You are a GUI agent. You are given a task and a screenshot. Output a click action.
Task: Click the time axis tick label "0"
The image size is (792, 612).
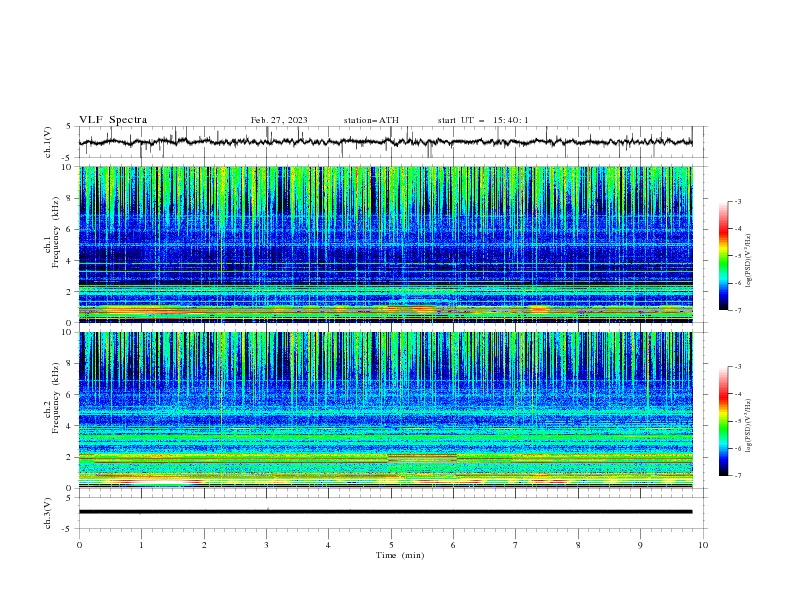tap(79, 545)
